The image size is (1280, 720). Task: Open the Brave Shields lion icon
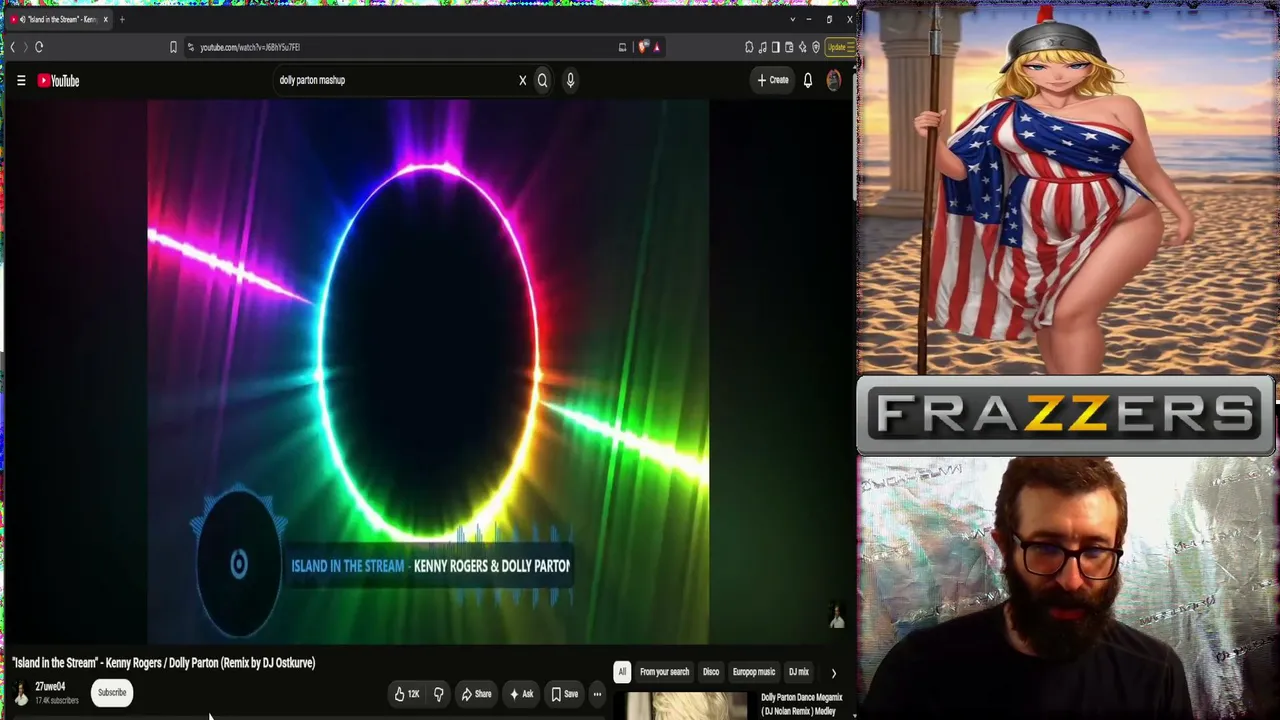point(643,47)
